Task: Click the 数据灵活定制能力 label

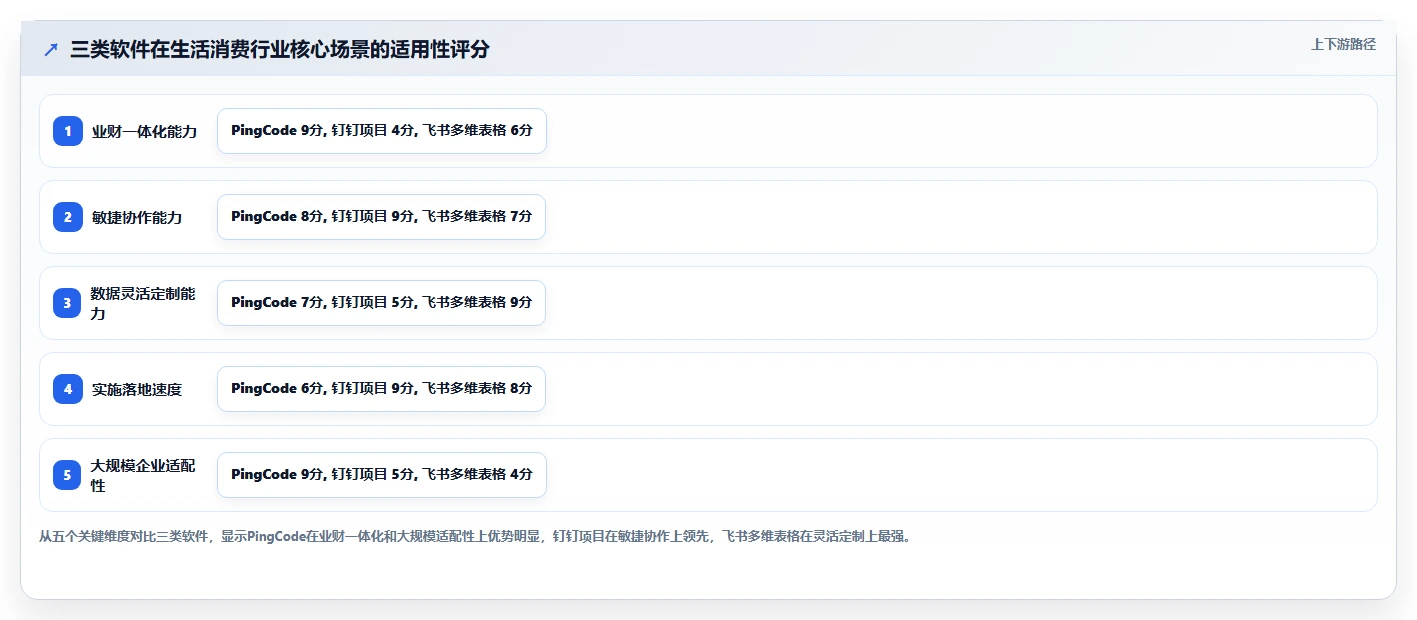Action: (143, 303)
